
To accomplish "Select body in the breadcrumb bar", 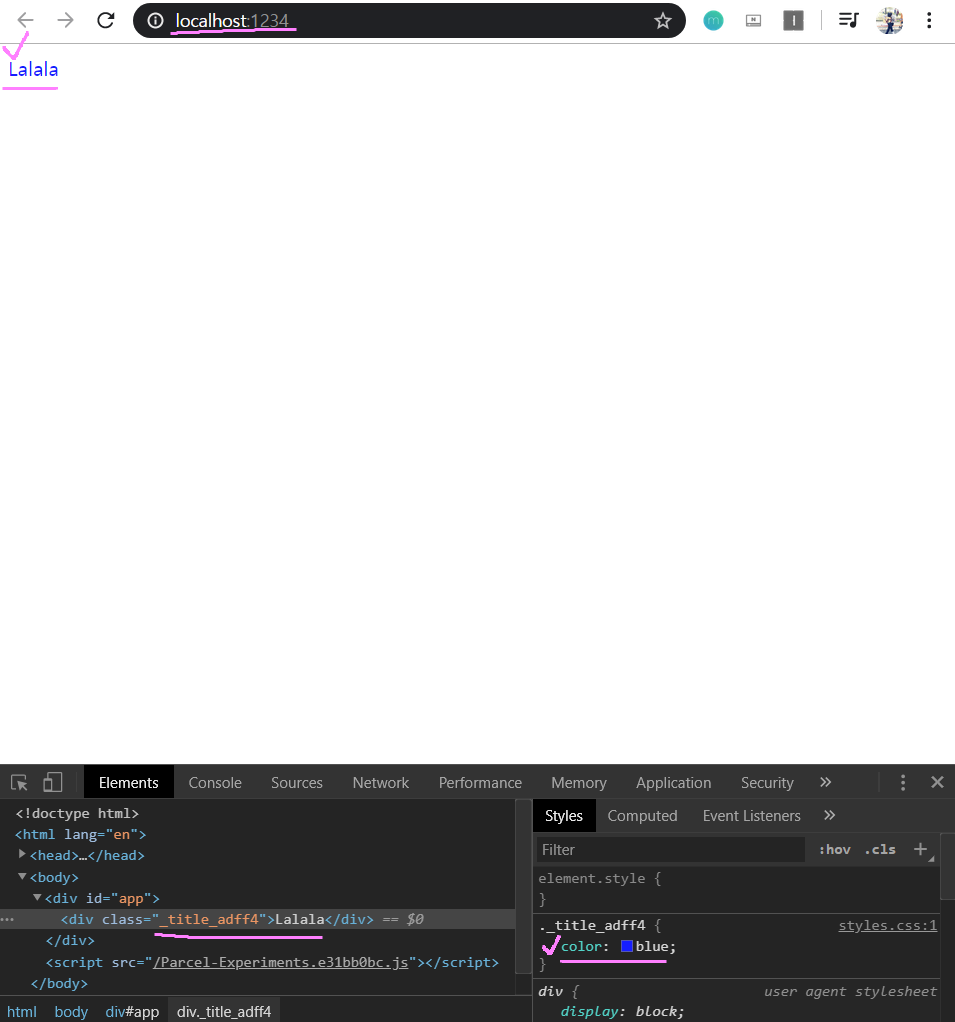I will [x=71, y=1011].
